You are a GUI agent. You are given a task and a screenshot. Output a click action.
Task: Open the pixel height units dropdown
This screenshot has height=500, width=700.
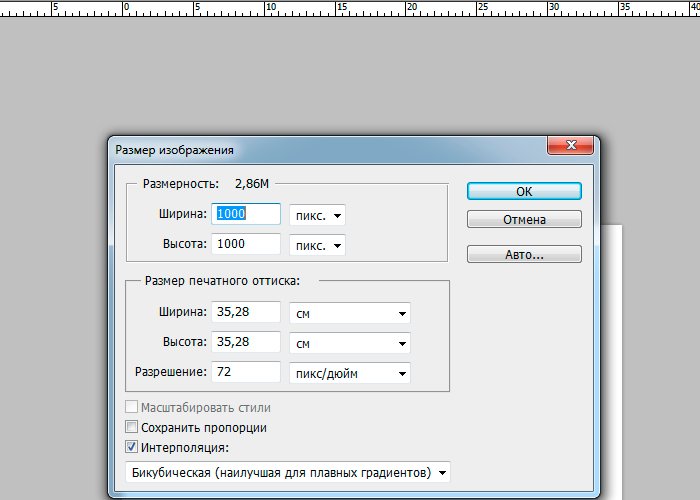point(317,245)
